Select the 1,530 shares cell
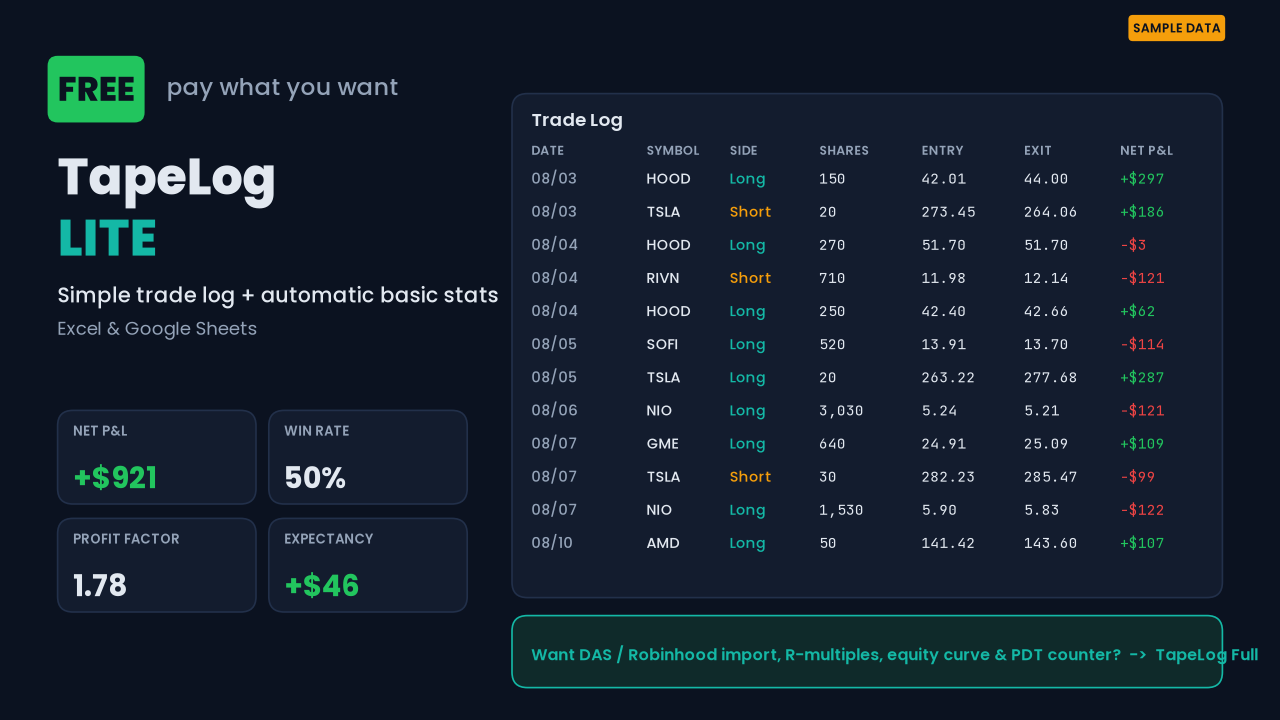 (841, 509)
